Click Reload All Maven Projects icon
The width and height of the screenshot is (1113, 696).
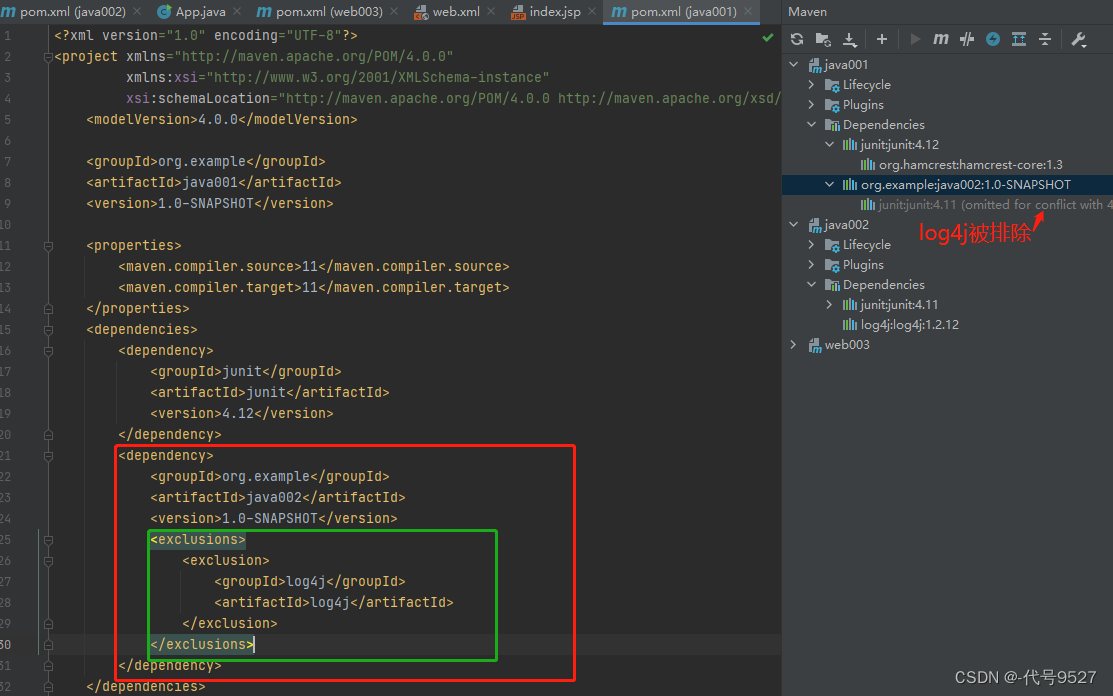click(797, 39)
